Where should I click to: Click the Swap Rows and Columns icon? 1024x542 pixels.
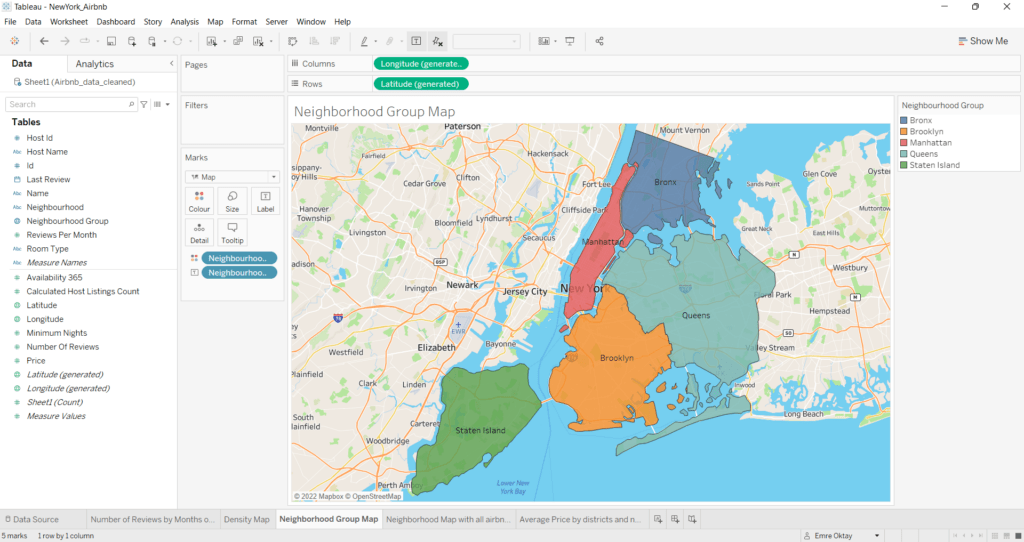click(292, 41)
